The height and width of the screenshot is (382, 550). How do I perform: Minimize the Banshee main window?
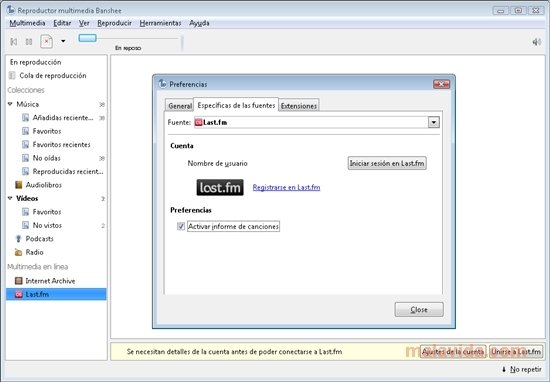click(501, 11)
